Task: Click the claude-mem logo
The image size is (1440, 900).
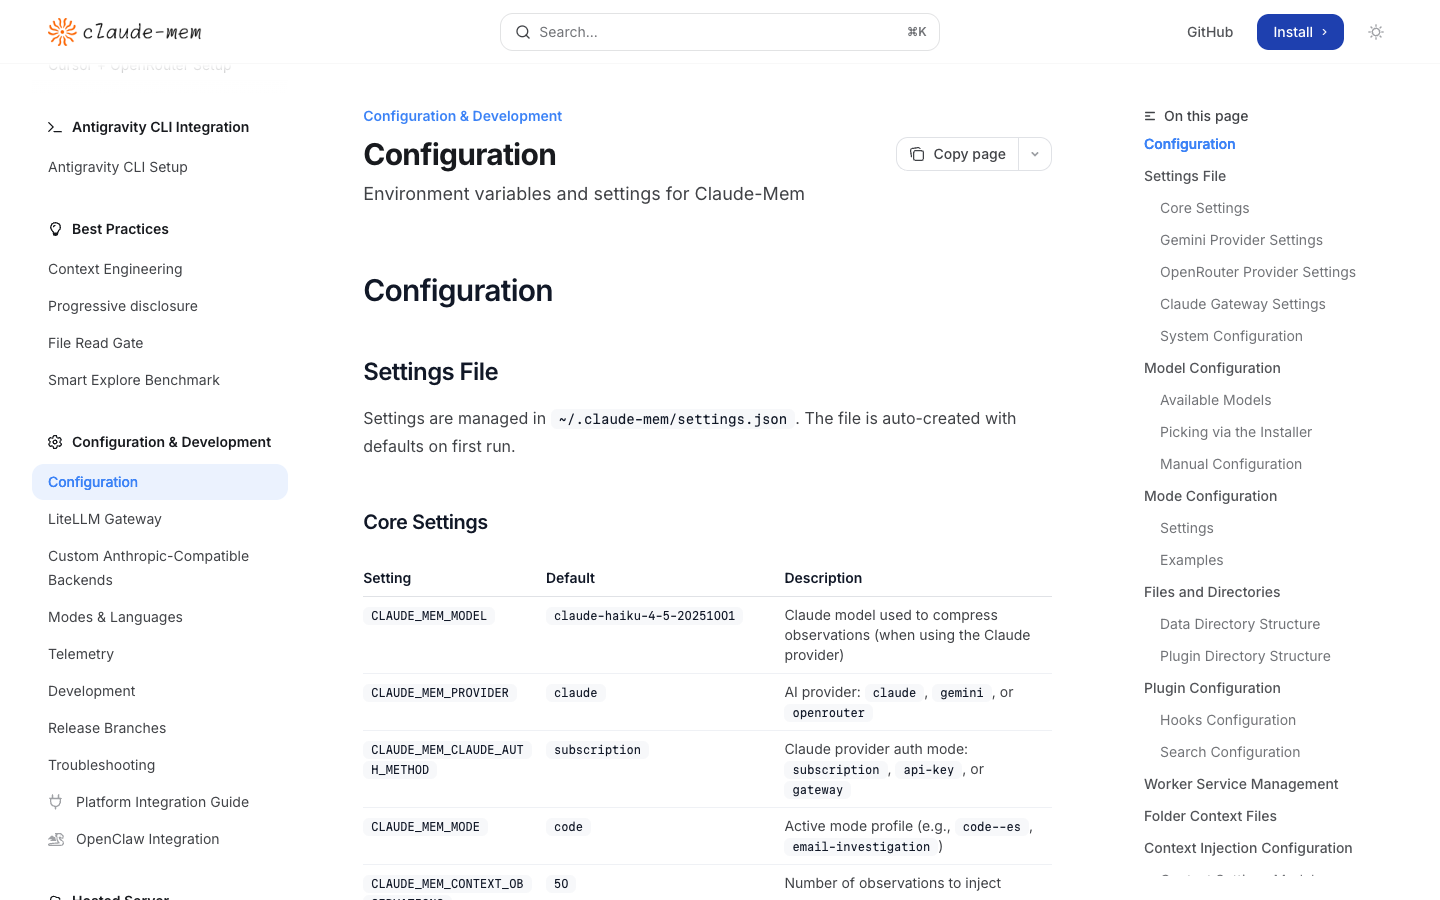Action: 125,32
